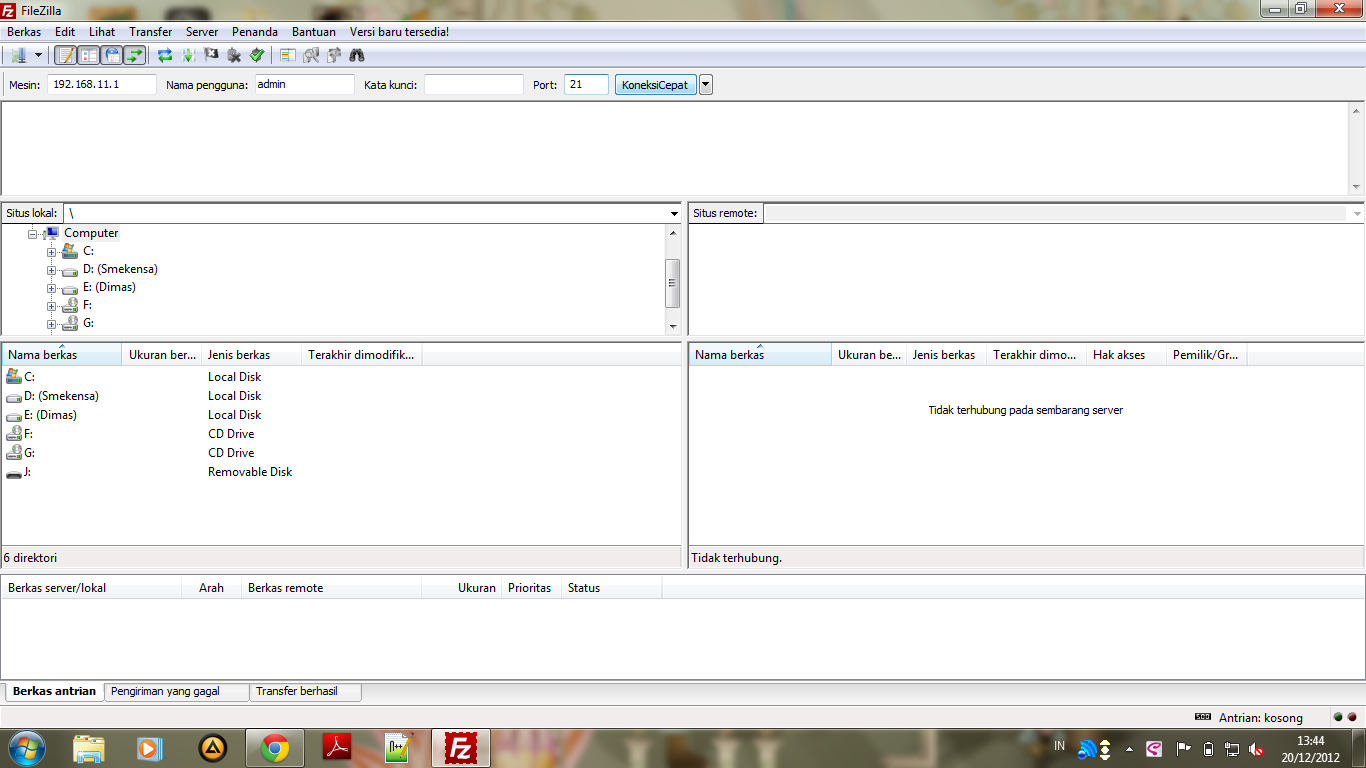Open the Situs remote path dropdown
Viewport: 1366px width, 768px height.
1357,214
